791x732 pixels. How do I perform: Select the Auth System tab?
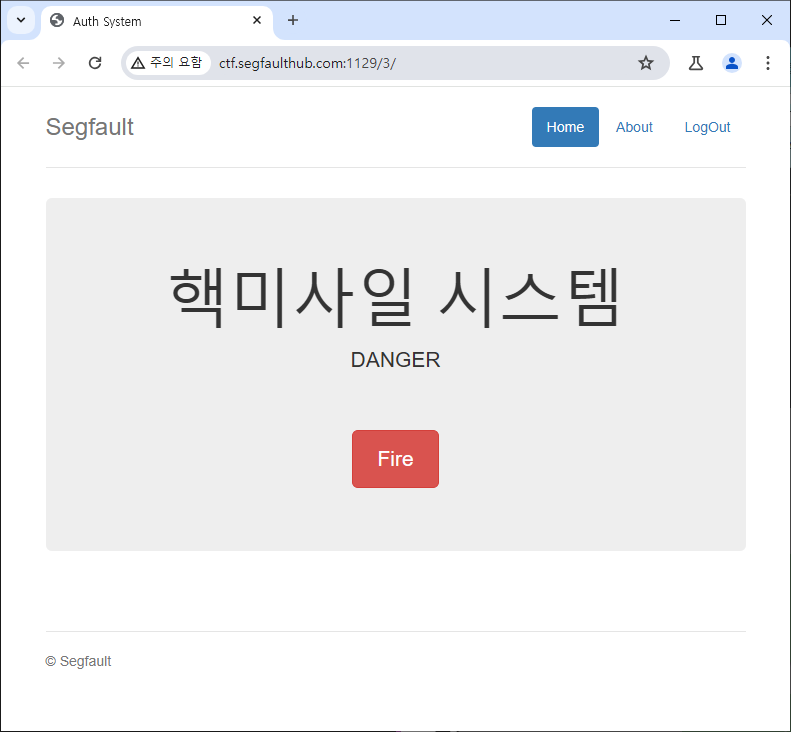click(x=157, y=21)
